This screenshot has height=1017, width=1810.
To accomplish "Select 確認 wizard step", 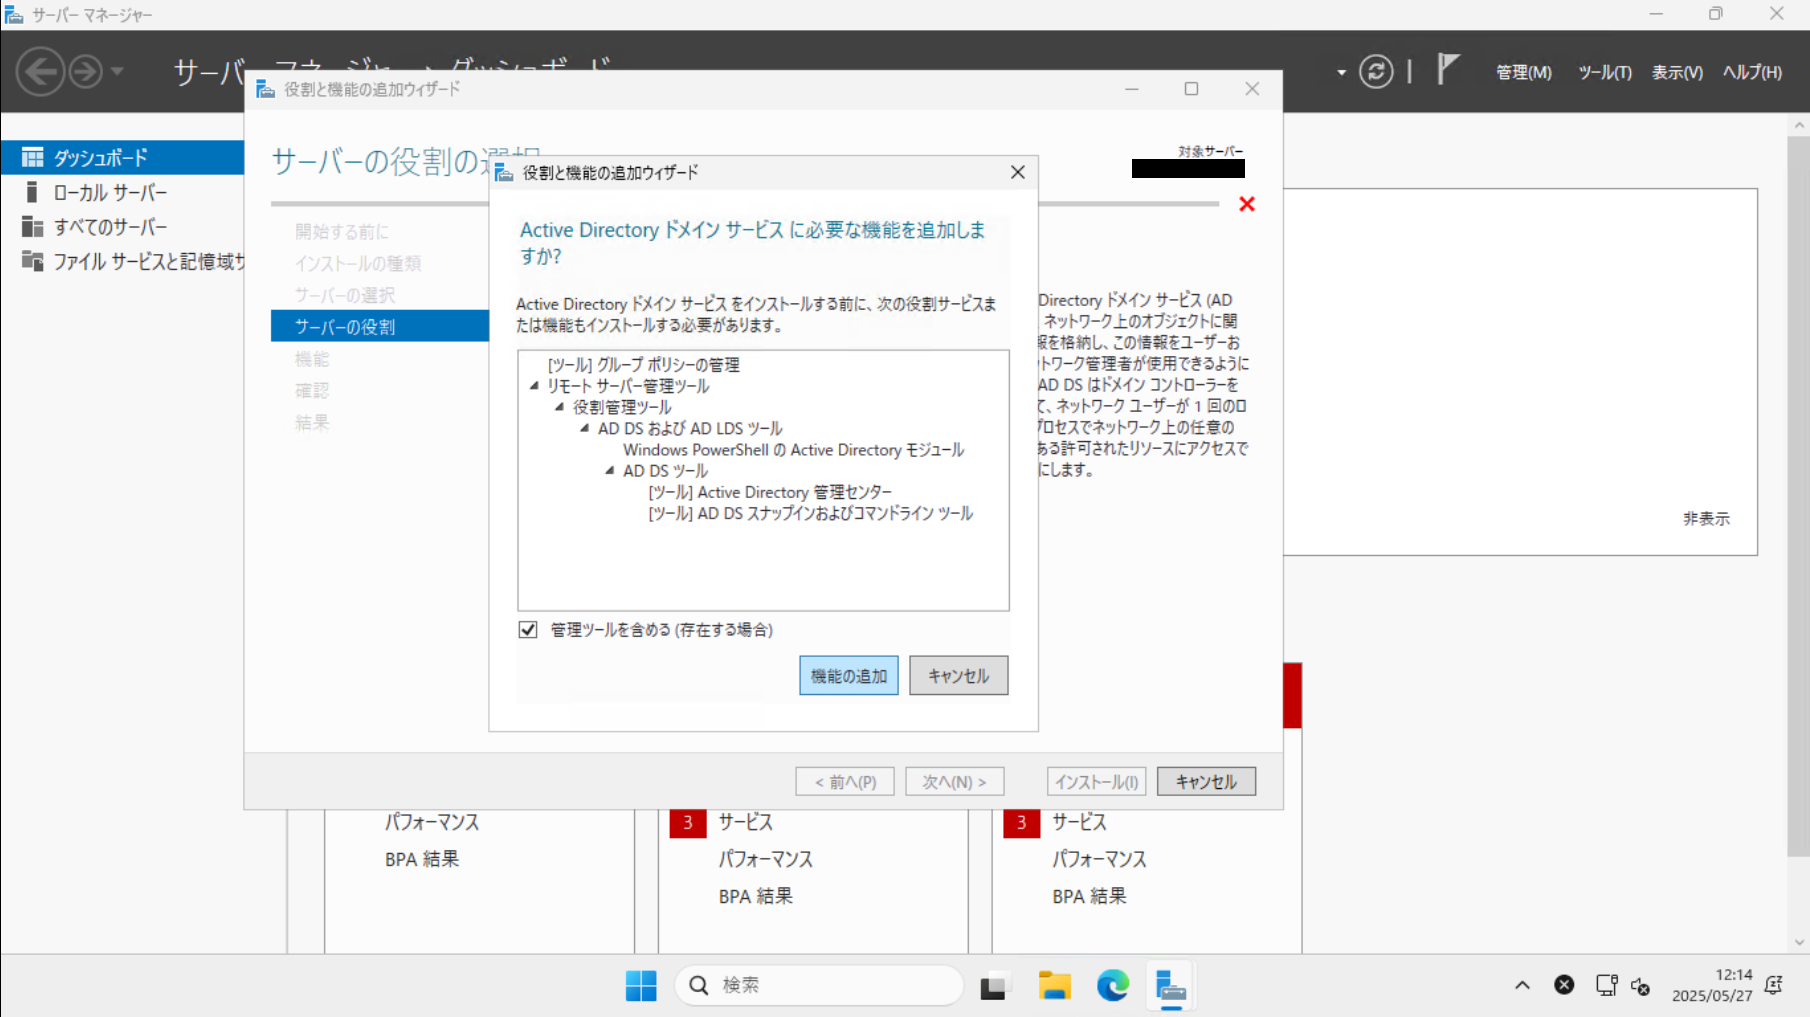I will coord(311,390).
